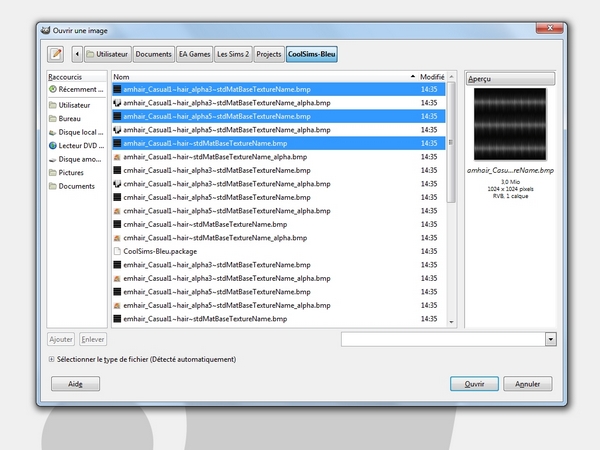The width and height of the screenshot is (600, 450).
Task: Select amhair_Casual1~hair~stdMatBaseTextureName_alpha.bmp
Action: coord(279,157)
